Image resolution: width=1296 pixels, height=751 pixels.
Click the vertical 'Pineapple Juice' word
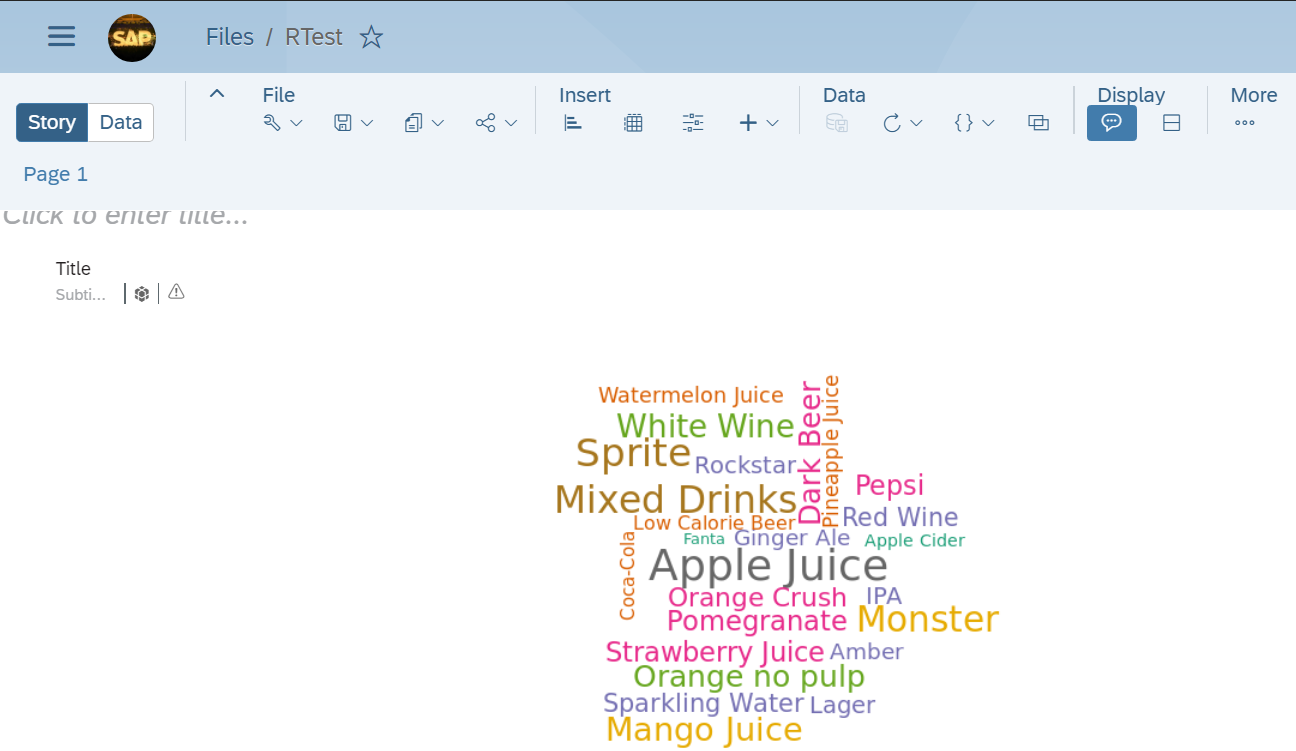pos(832,451)
